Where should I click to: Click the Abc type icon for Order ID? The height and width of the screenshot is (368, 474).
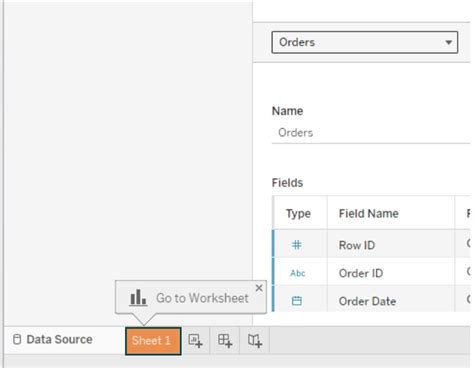click(x=298, y=273)
